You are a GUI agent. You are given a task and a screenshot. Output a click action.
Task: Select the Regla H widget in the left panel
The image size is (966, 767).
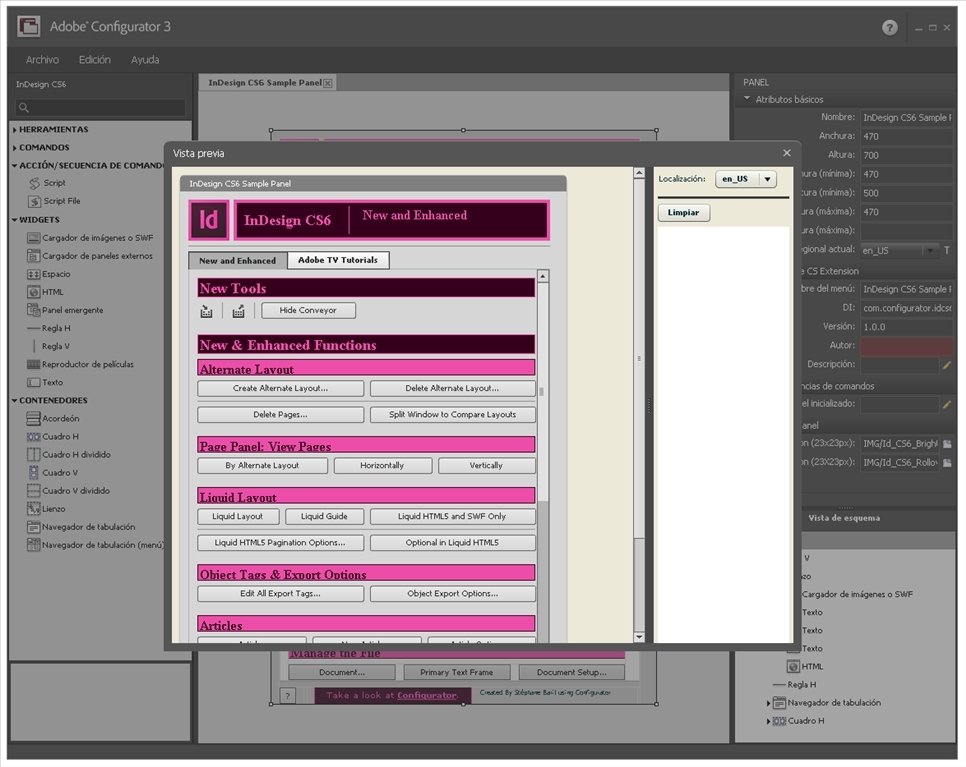[49, 328]
